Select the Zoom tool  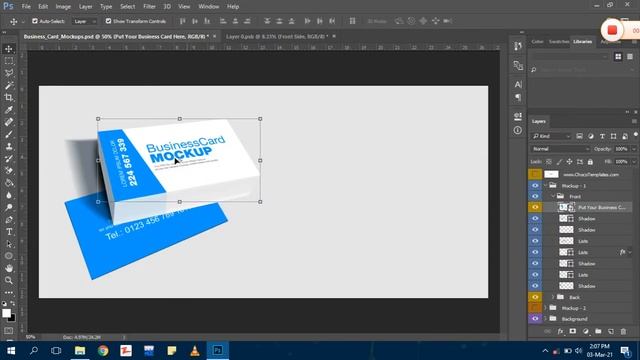click(9, 280)
